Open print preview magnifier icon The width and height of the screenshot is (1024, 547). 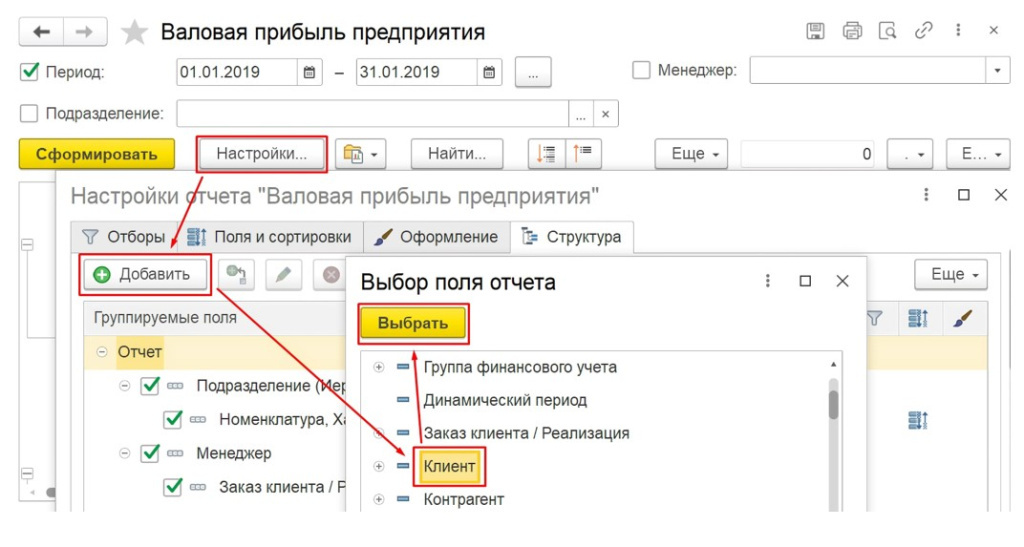pos(887,31)
